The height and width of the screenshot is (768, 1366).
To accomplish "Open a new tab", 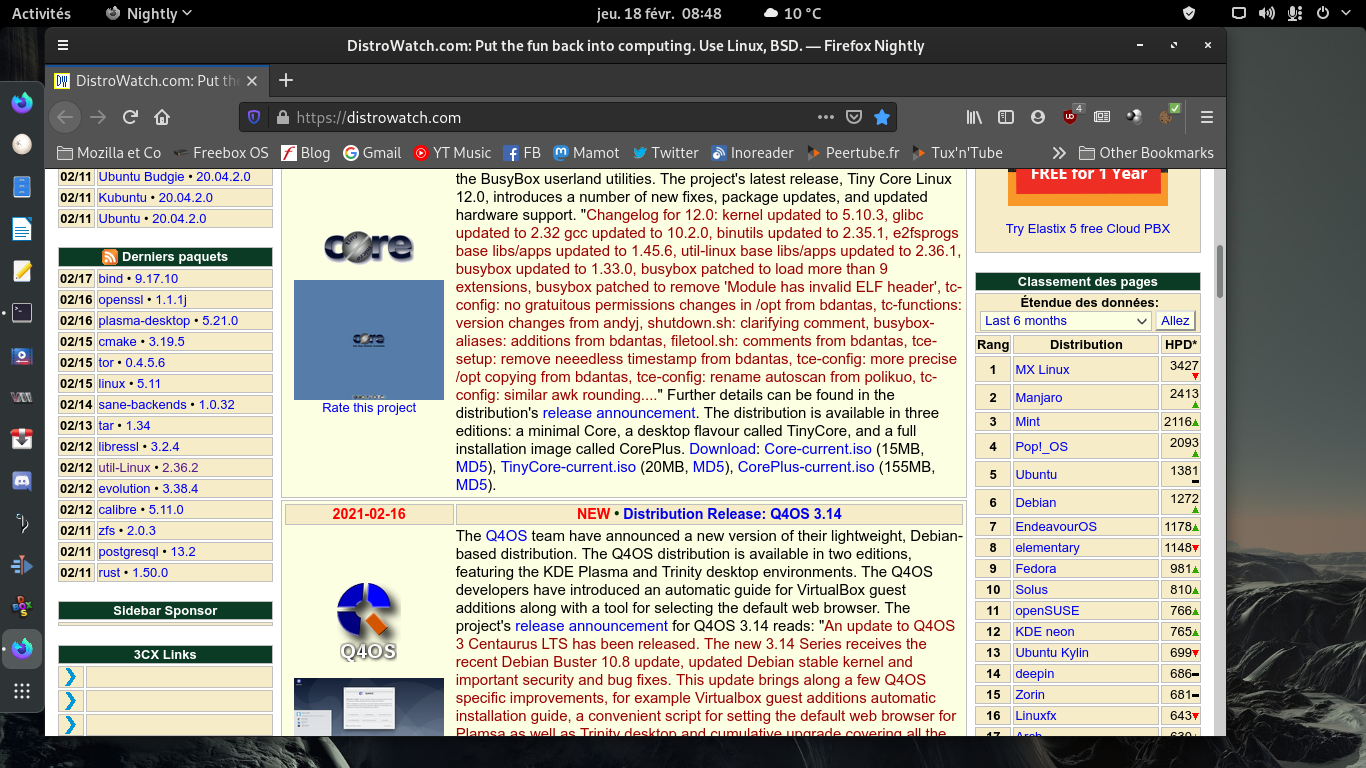I will click(286, 80).
